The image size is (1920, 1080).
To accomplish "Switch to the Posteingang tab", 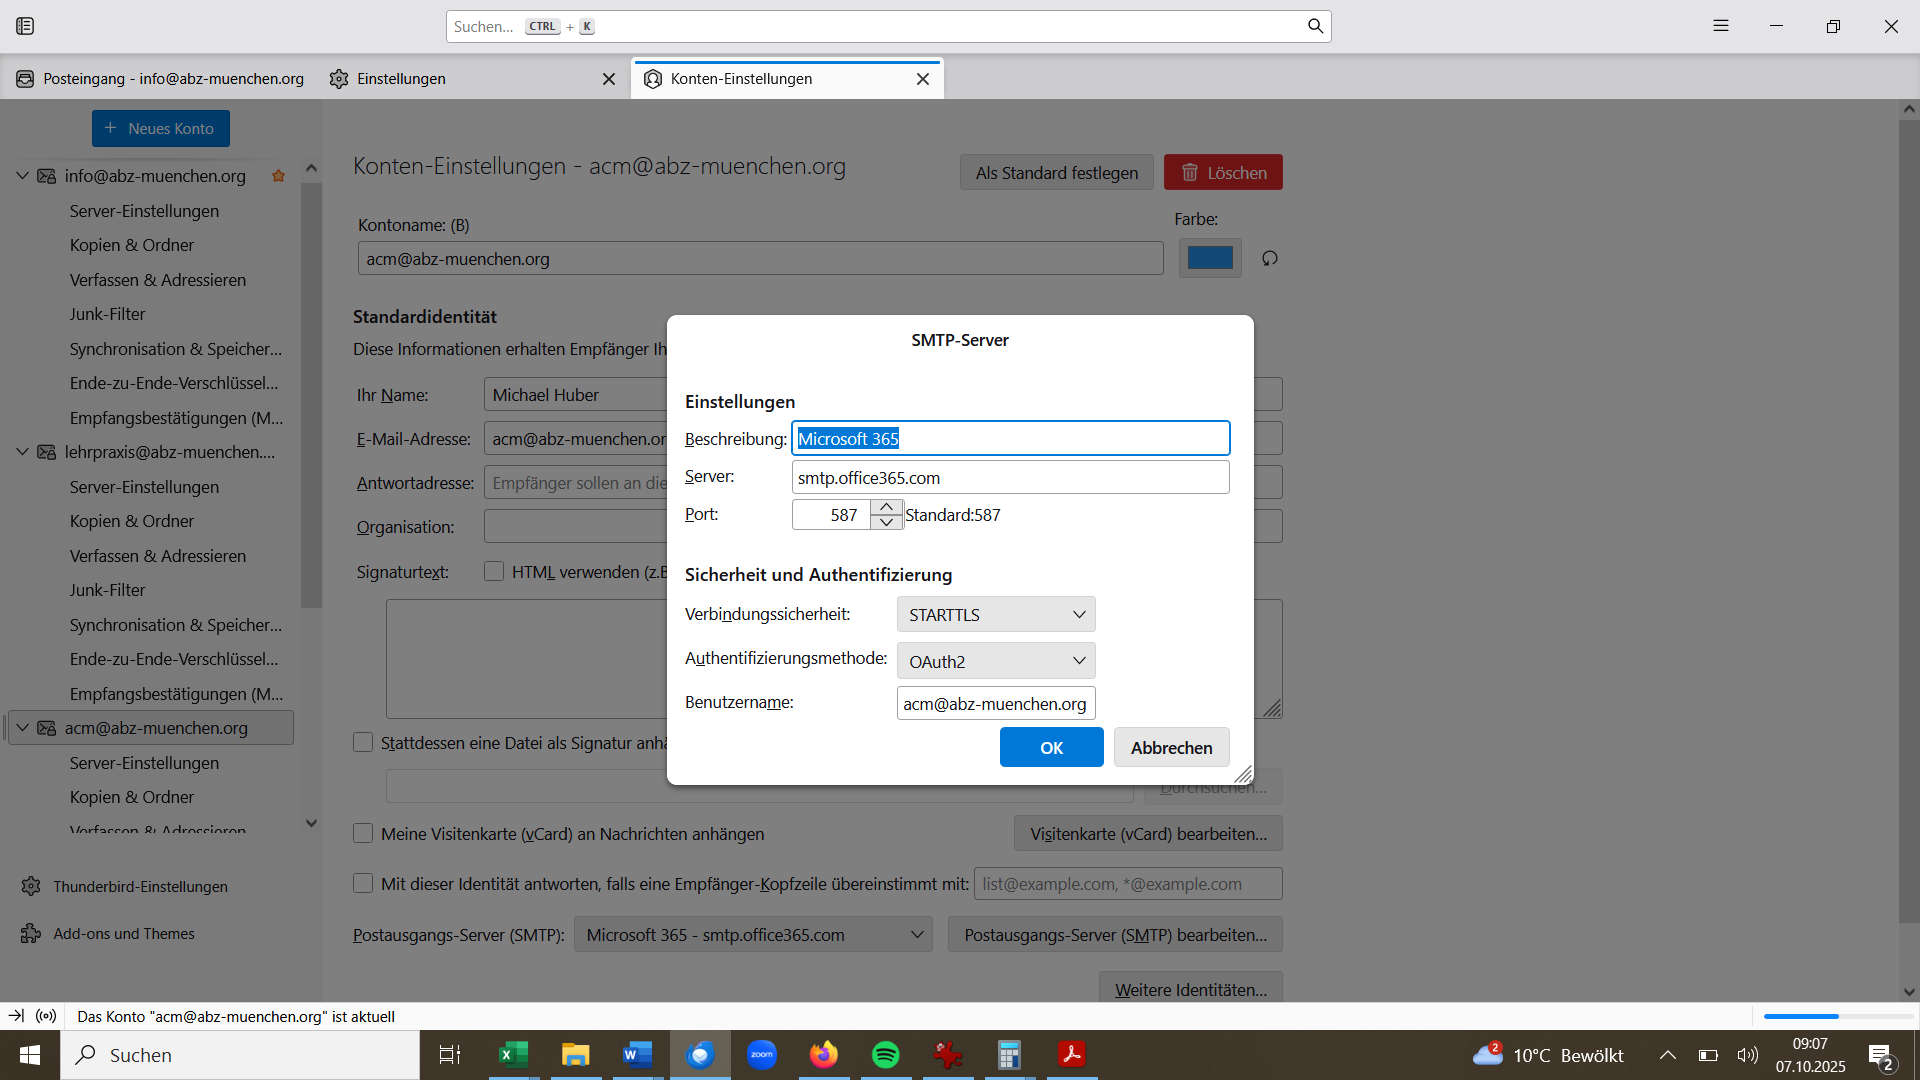I will 160,79.
